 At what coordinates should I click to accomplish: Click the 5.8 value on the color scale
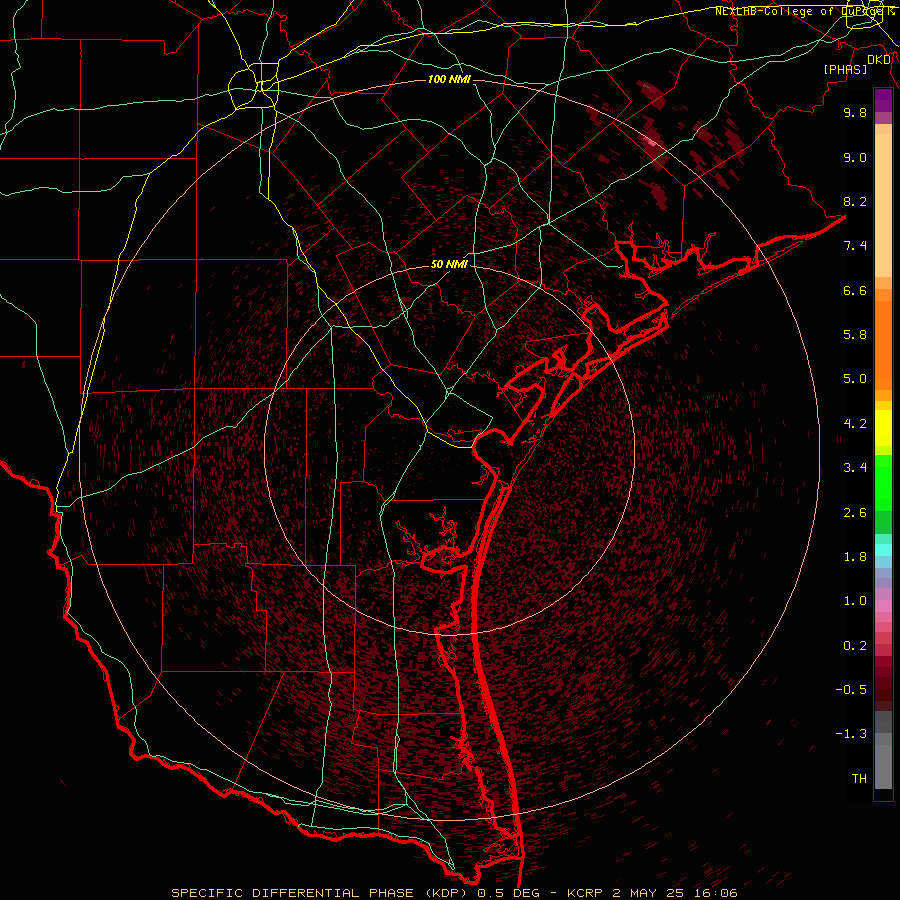click(855, 335)
